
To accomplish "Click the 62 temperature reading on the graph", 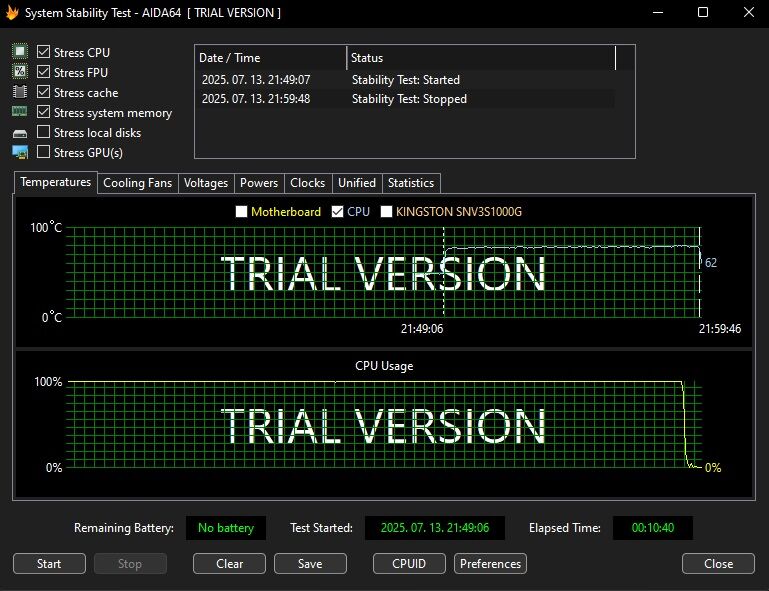I will click(x=711, y=263).
